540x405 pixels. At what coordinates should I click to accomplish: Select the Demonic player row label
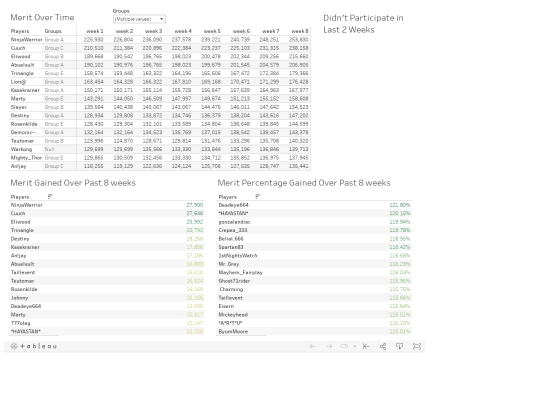tap(24, 132)
